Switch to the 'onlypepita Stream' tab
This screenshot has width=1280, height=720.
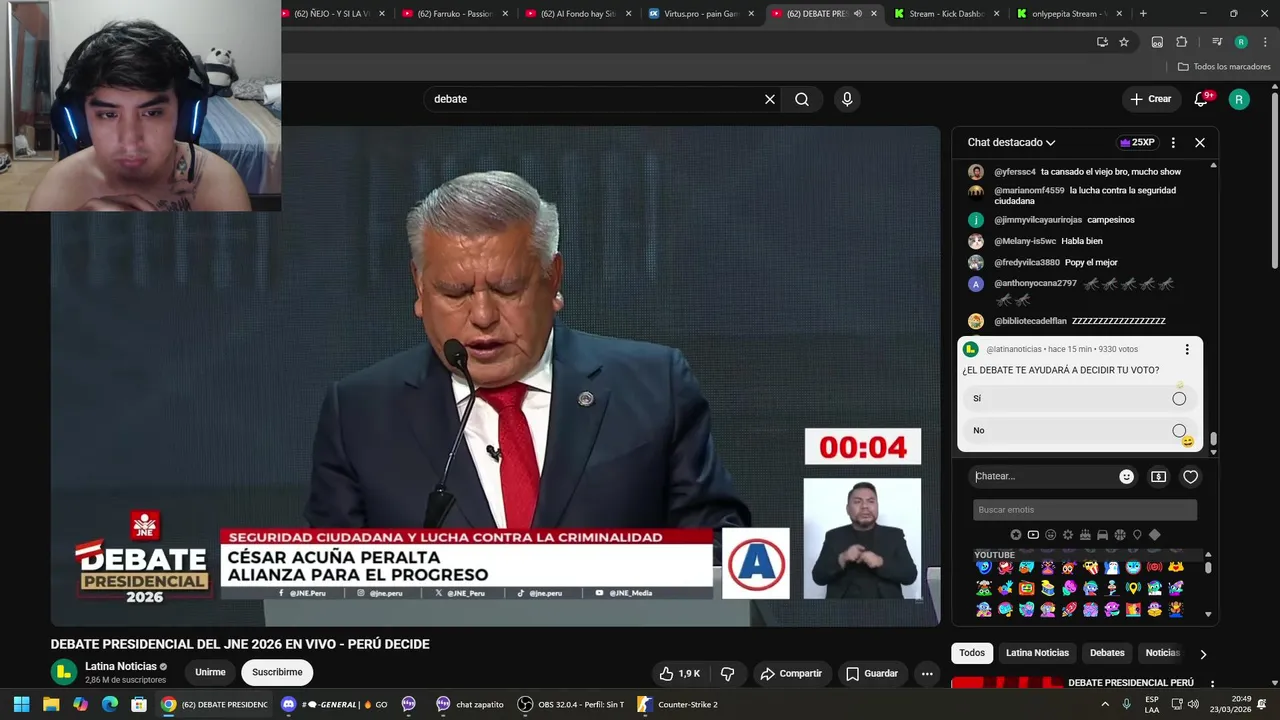pos(1069,14)
